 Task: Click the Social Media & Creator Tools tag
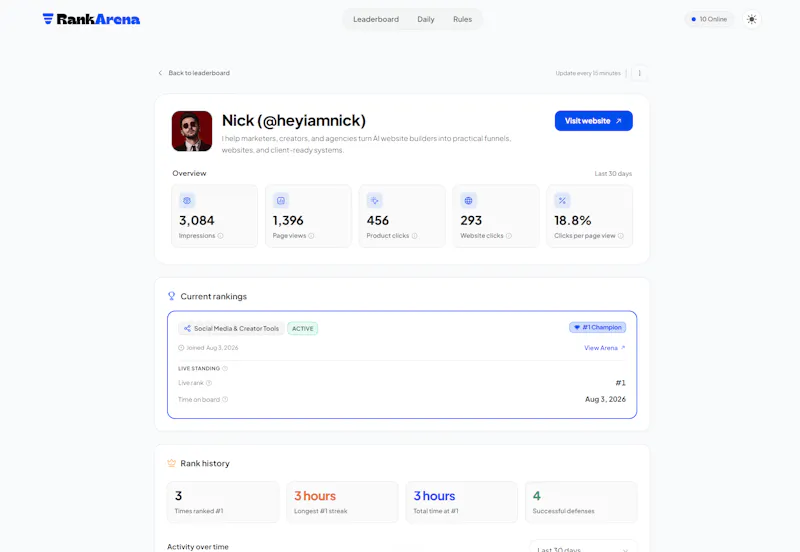tap(231, 329)
